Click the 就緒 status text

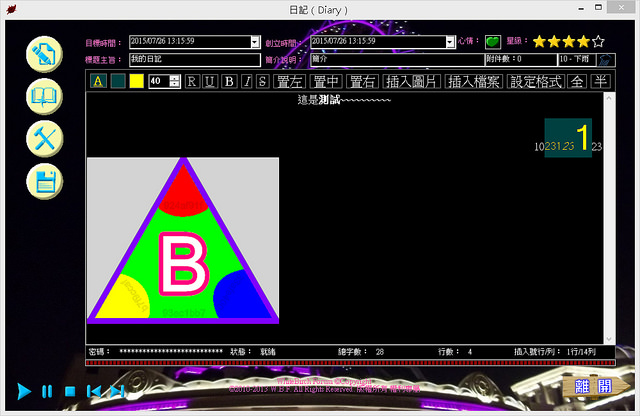click(268, 351)
